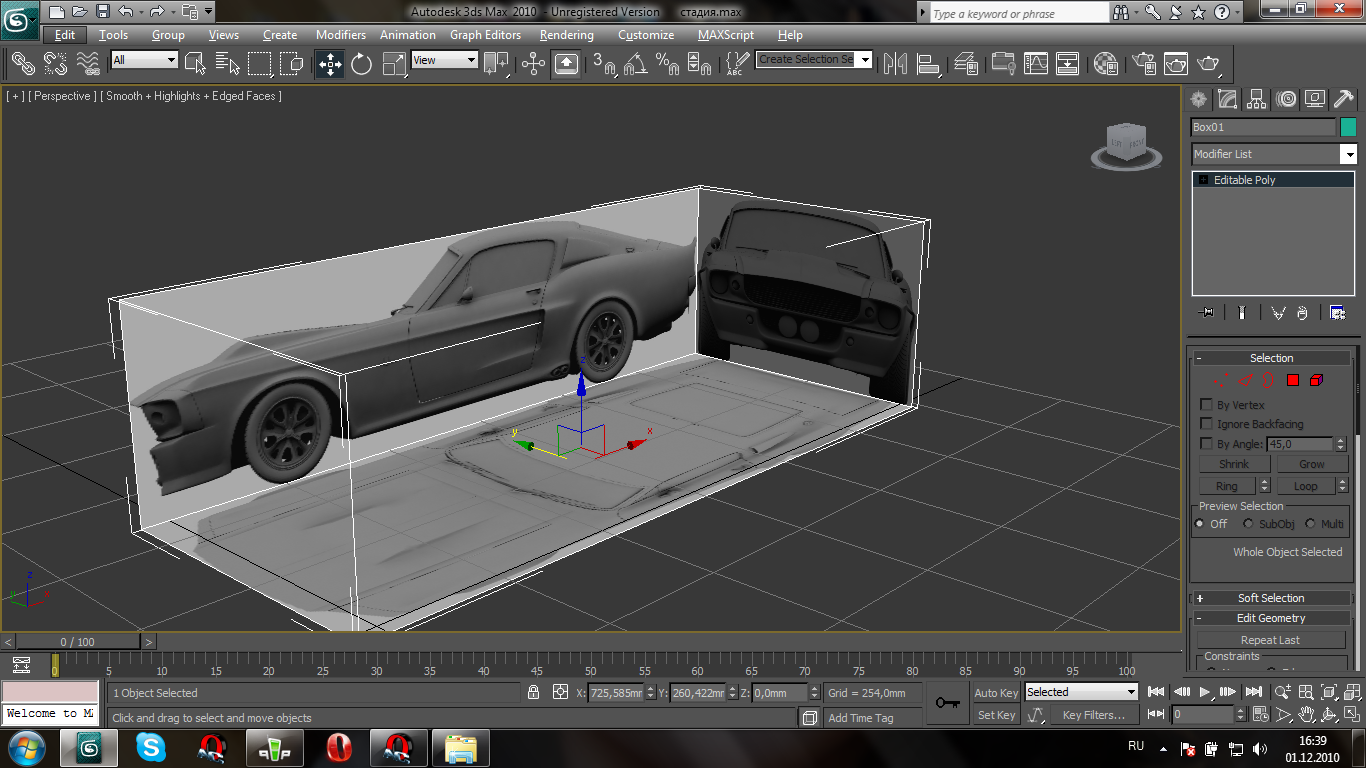Open the Utilities panel hammer icon
This screenshot has width=1366, height=768.
(1344, 99)
